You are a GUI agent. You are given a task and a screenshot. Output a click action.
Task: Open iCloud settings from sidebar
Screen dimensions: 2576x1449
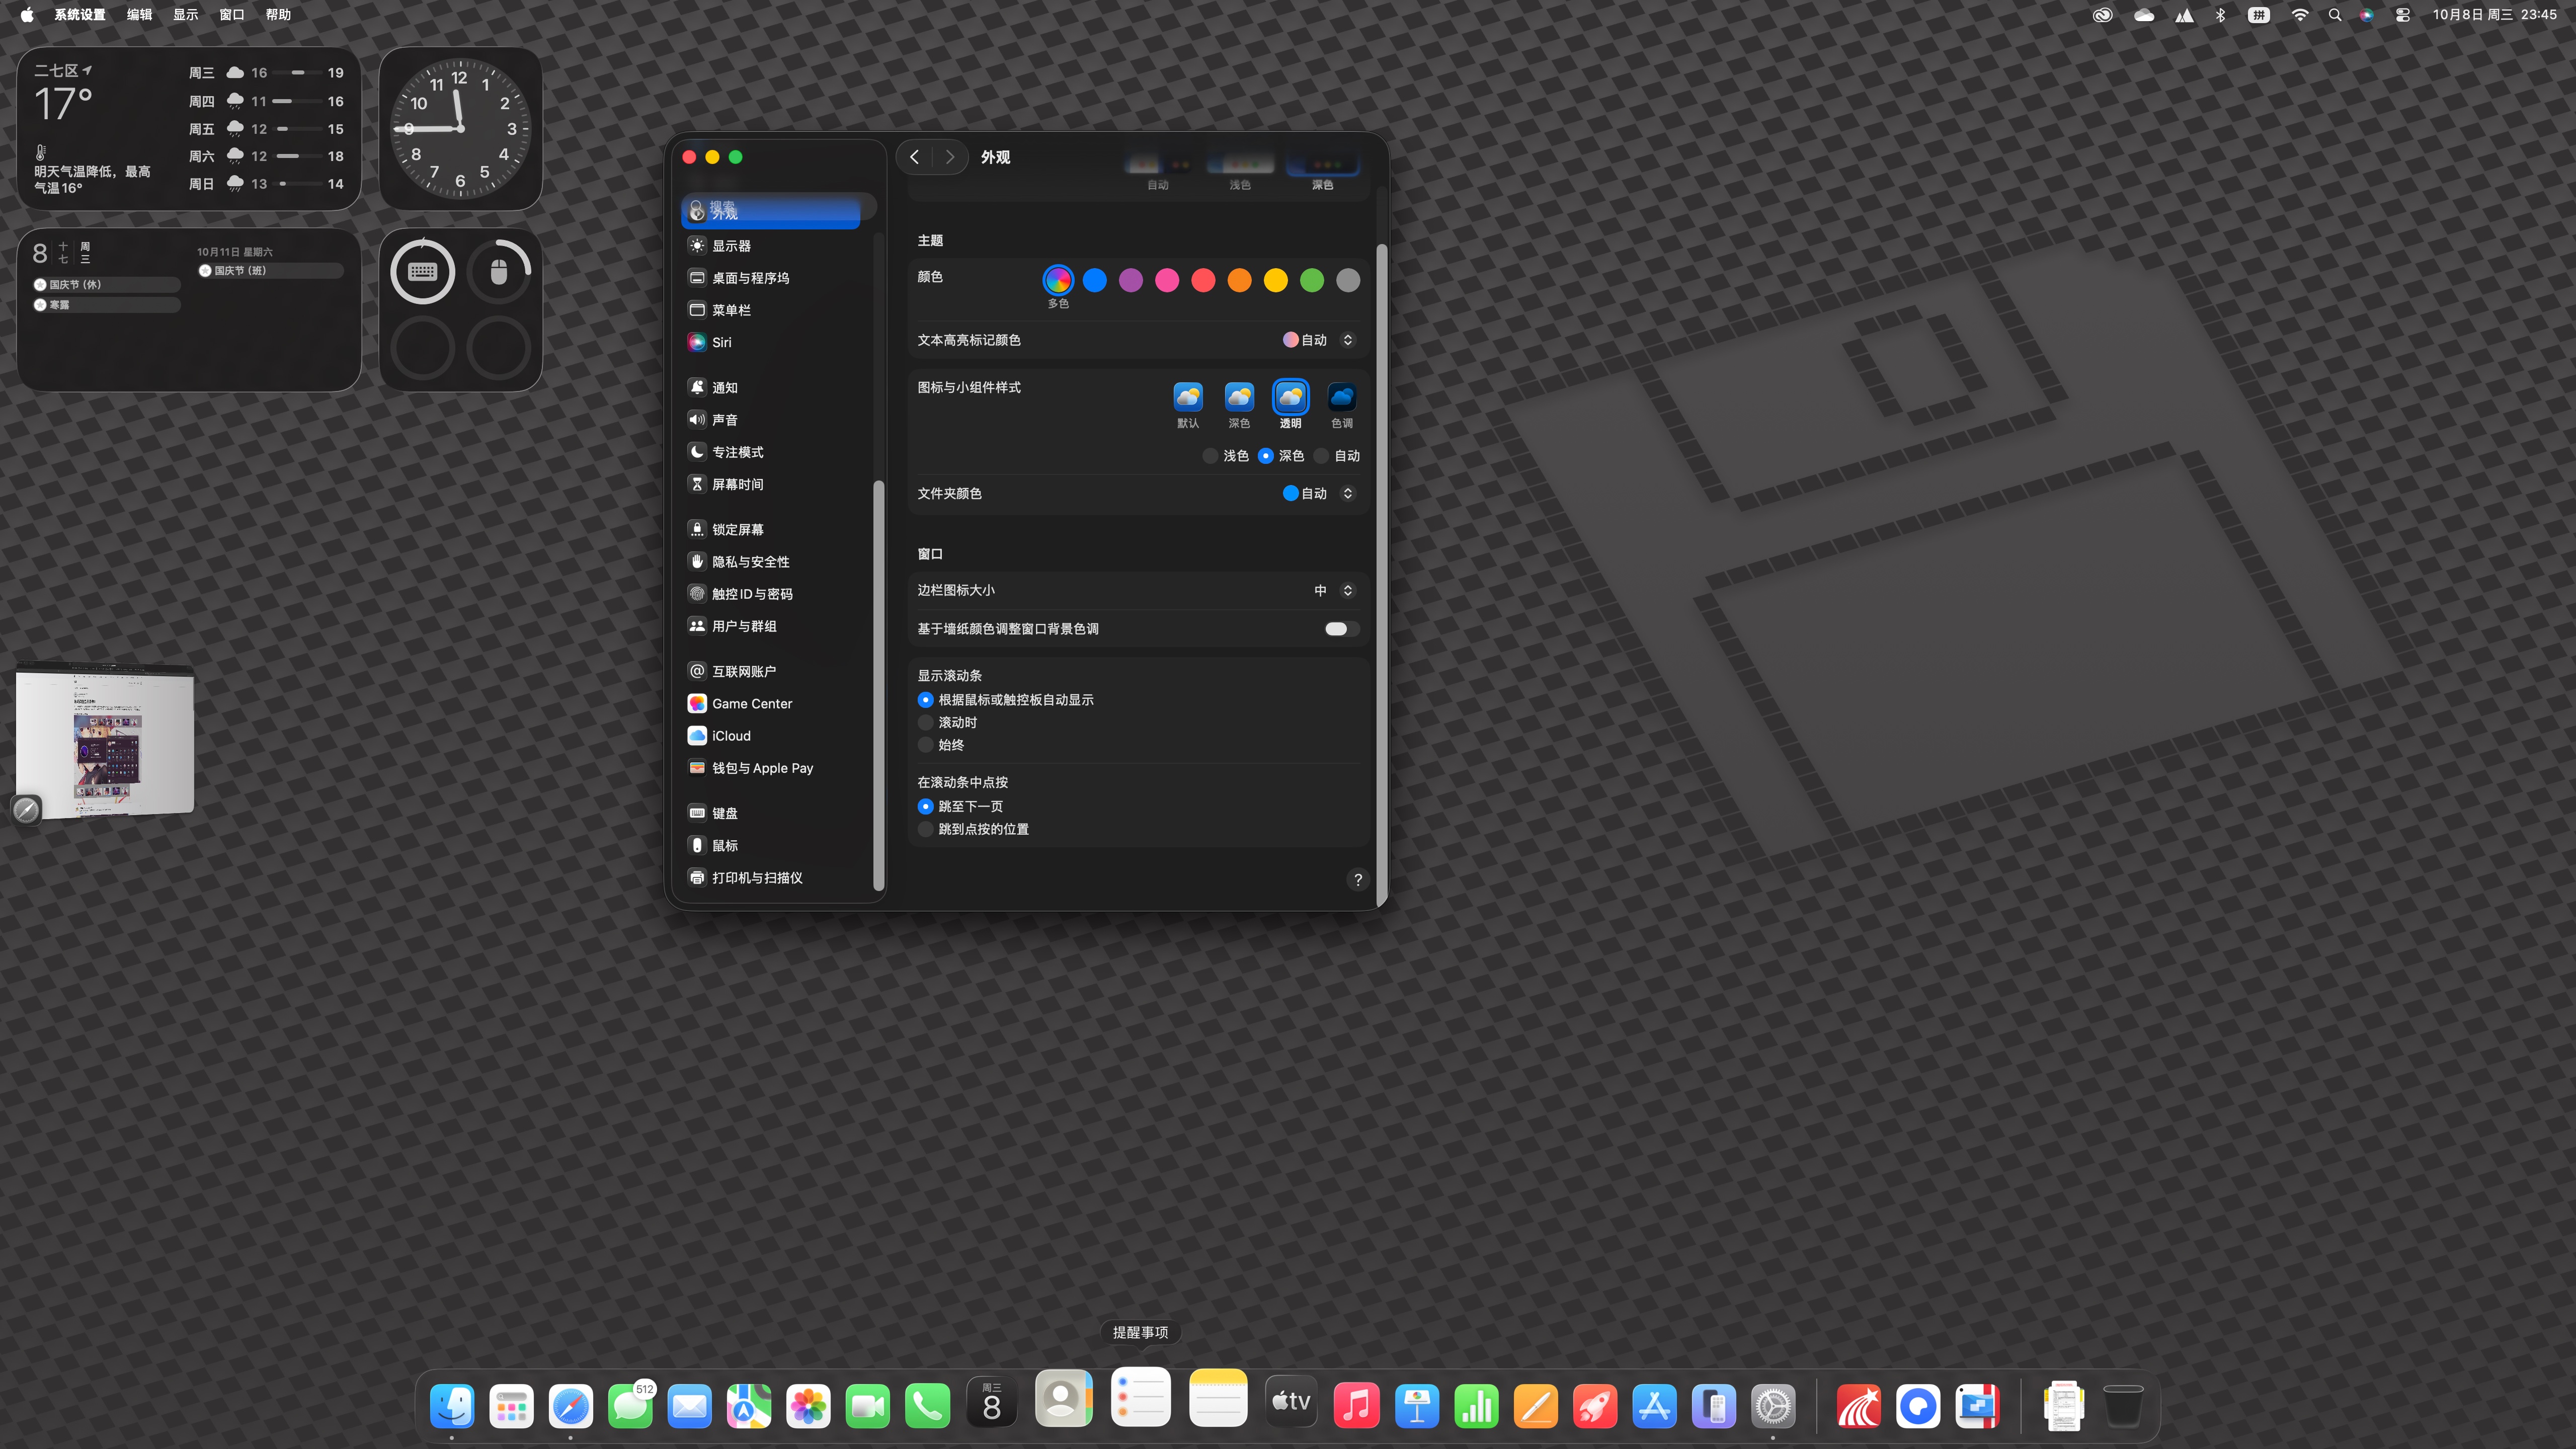coord(730,736)
